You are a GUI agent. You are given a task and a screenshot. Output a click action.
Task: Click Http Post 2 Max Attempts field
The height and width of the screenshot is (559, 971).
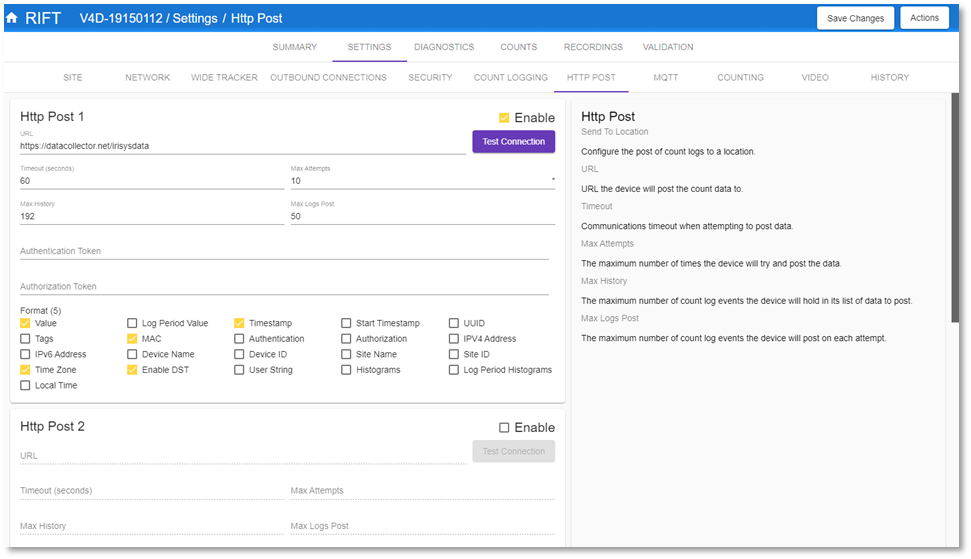click(423, 491)
